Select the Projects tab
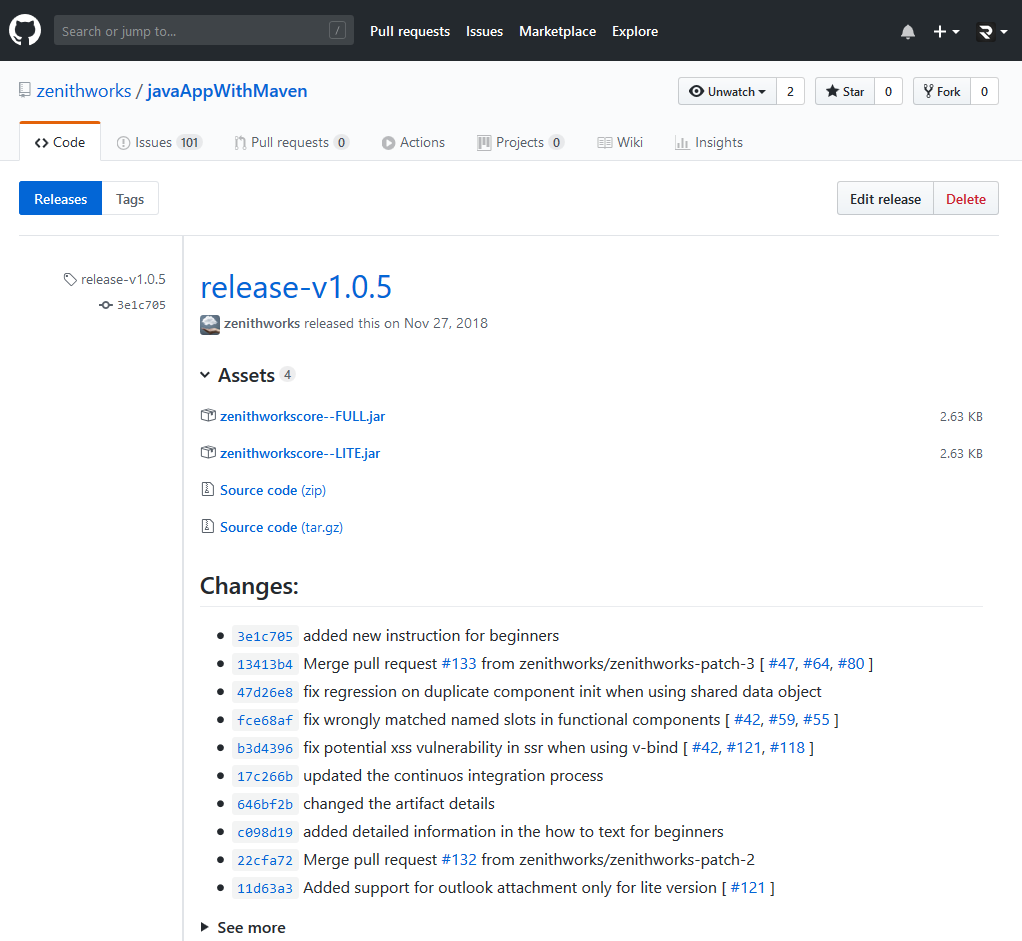This screenshot has width=1022, height=941. coord(520,142)
